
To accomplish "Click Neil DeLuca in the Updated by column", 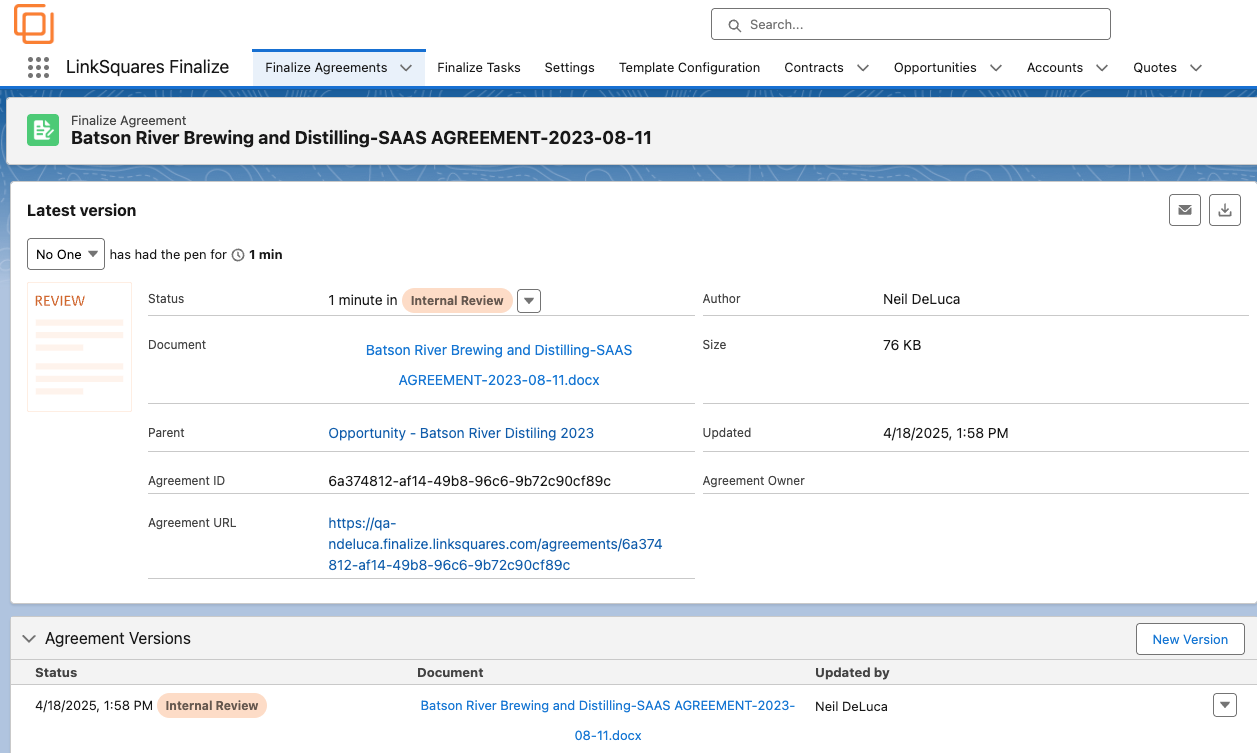I will click(x=851, y=706).
